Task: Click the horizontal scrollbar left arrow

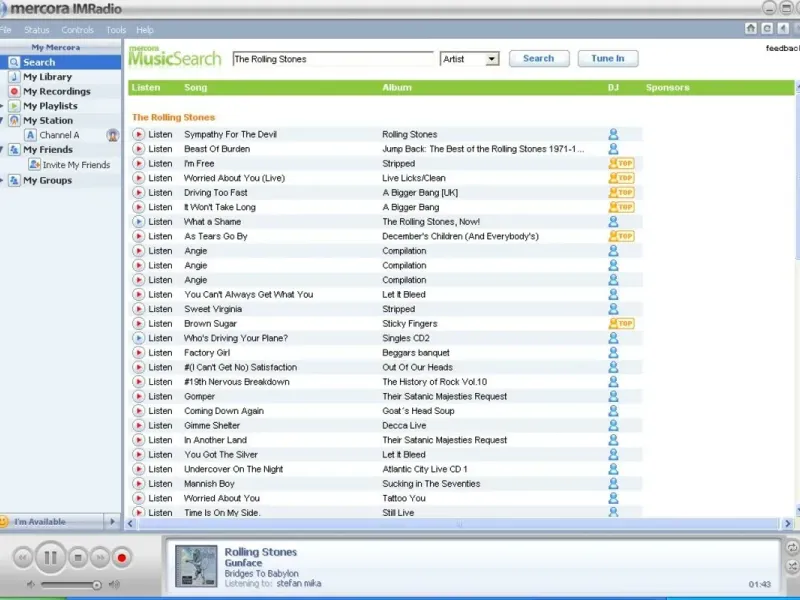Action: pyautogui.click(x=131, y=523)
